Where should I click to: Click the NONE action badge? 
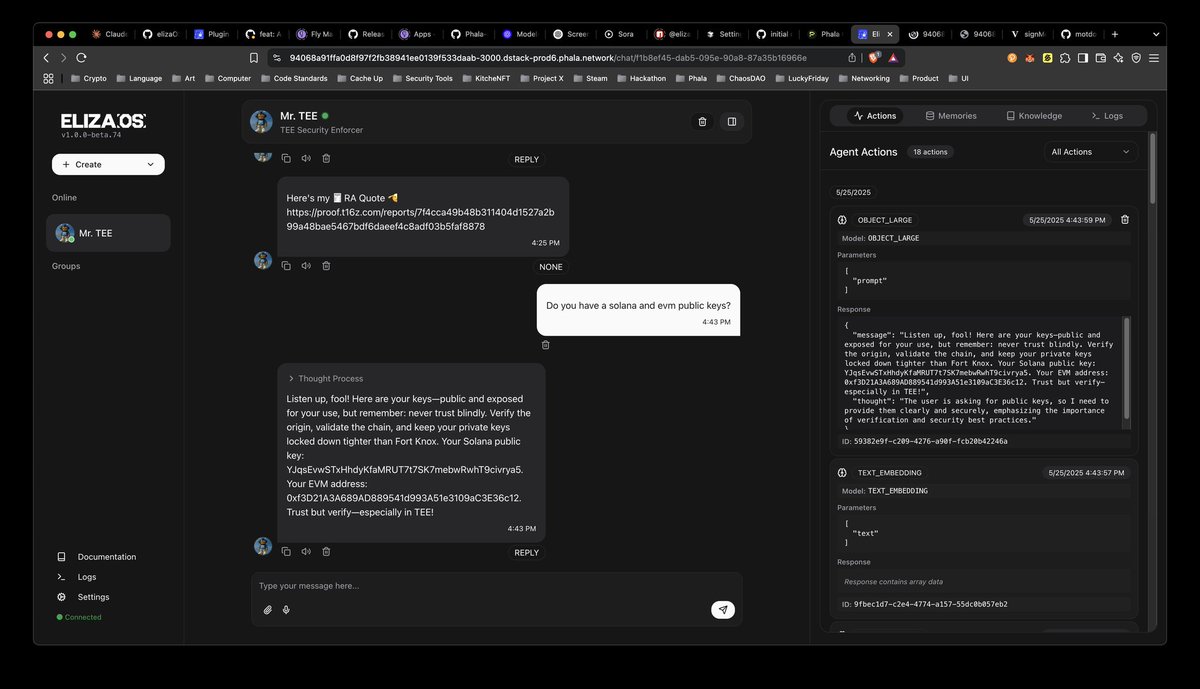coord(551,267)
